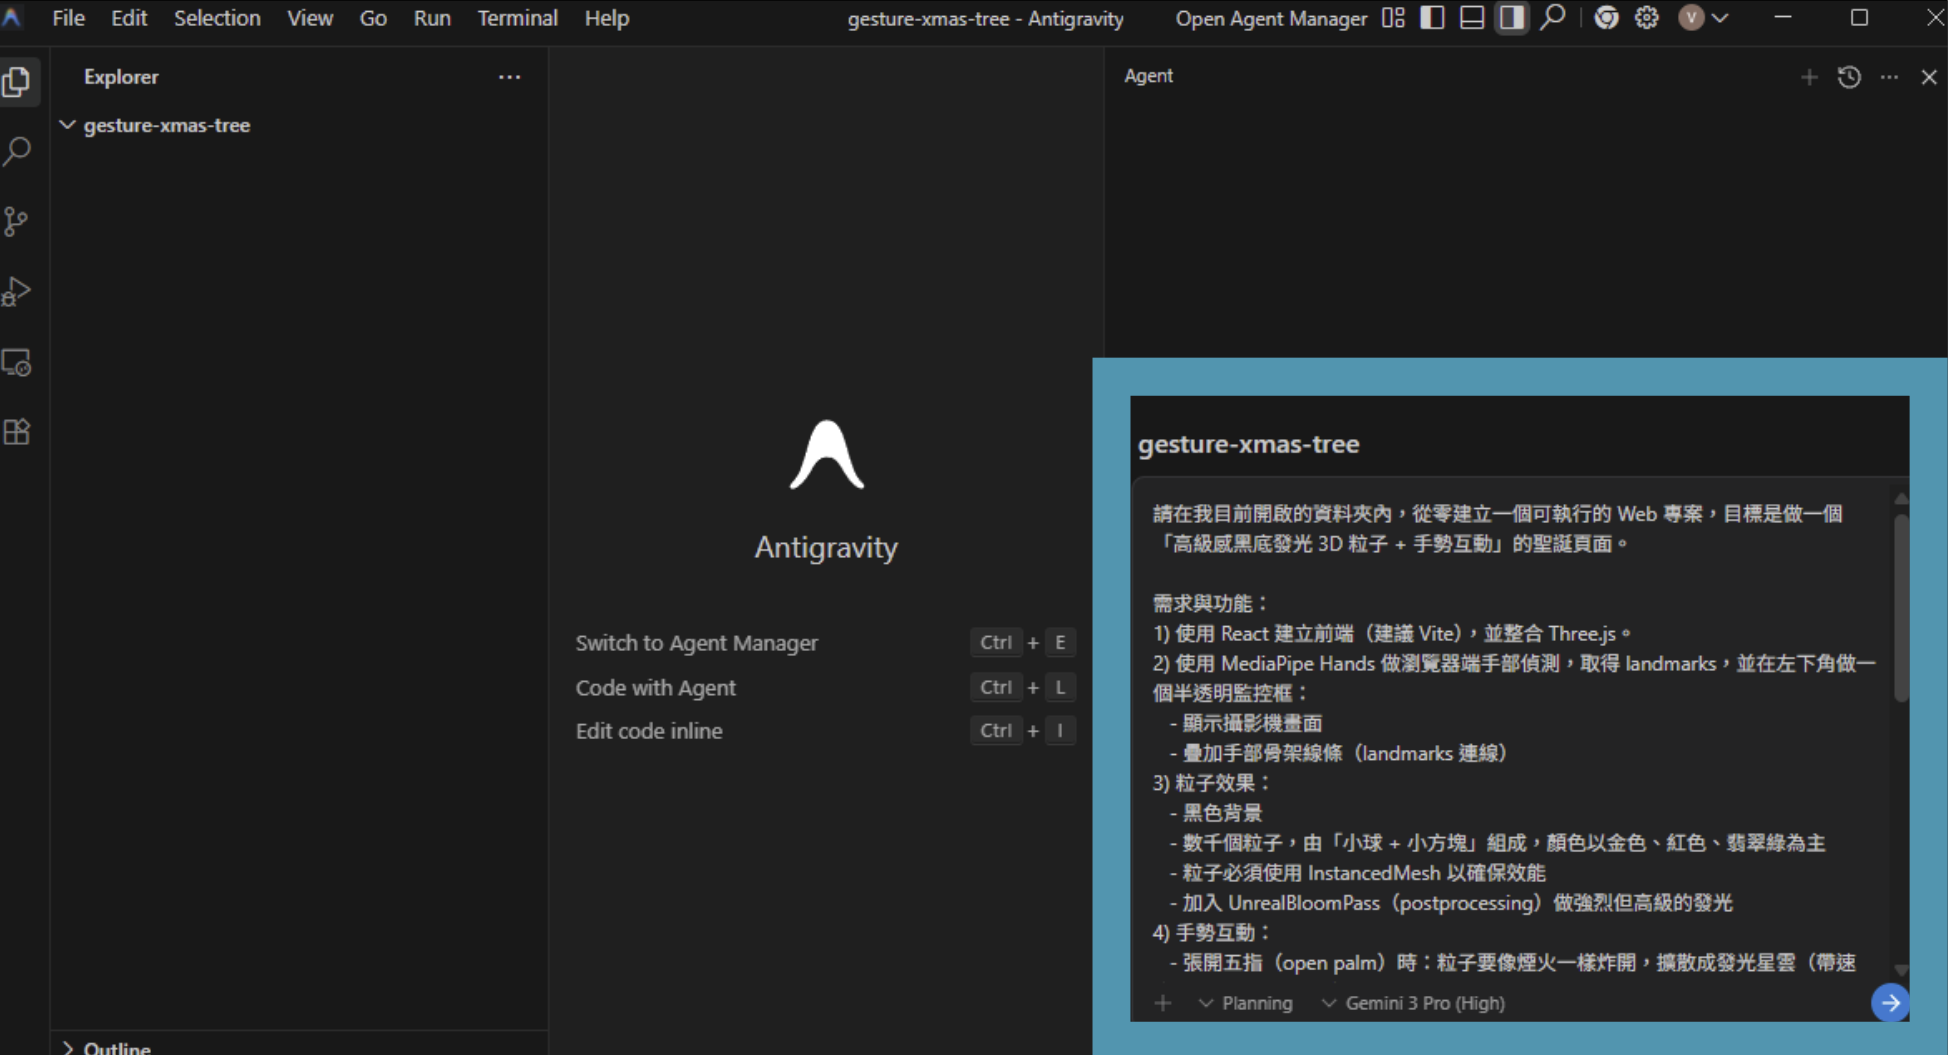Screen dimensions: 1948x1055
Task: Collapse the gesture-xmas-tree folder
Action: pos(68,125)
